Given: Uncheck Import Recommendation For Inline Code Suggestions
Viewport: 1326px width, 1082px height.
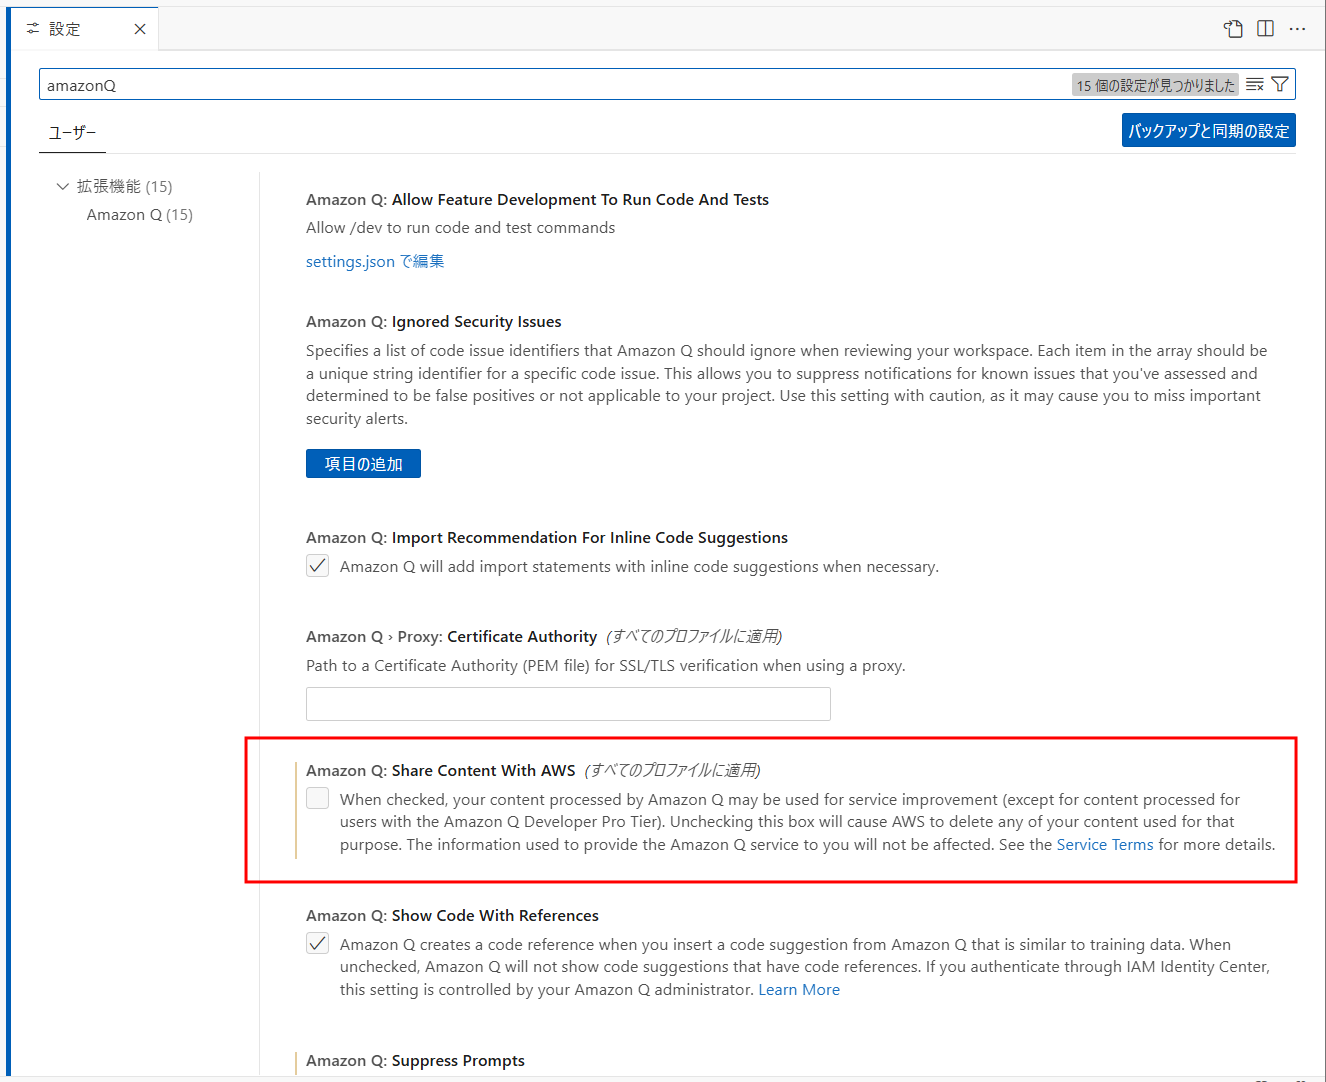Looking at the screenshot, I should pos(318,566).
